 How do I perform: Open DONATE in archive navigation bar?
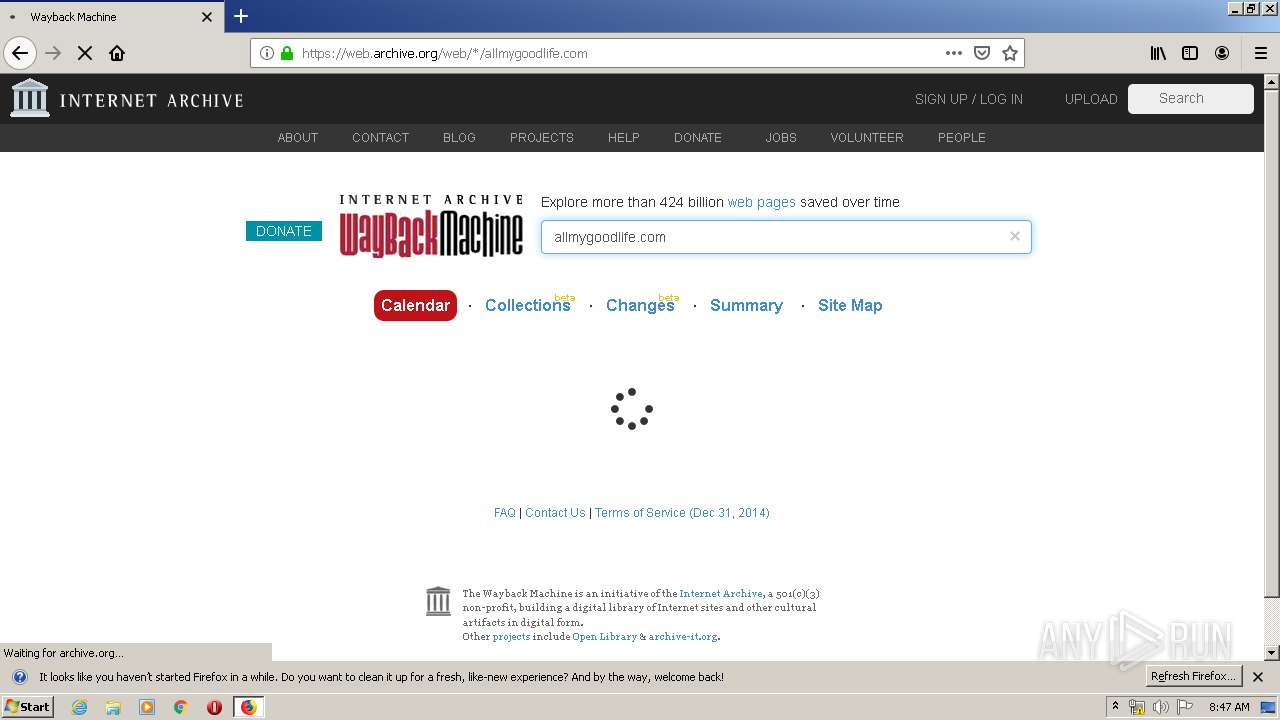(698, 138)
